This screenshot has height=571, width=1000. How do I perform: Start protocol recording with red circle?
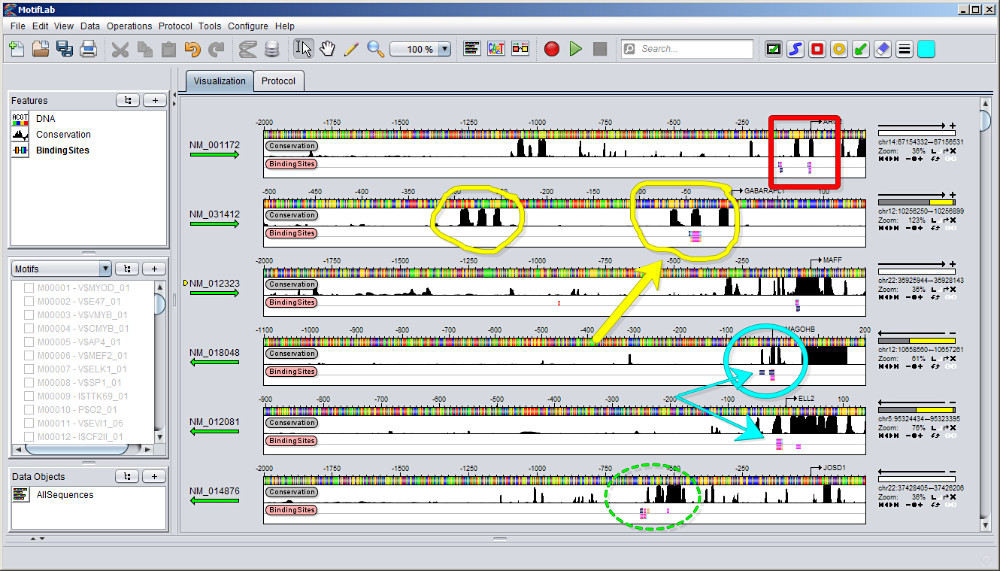(x=552, y=49)
